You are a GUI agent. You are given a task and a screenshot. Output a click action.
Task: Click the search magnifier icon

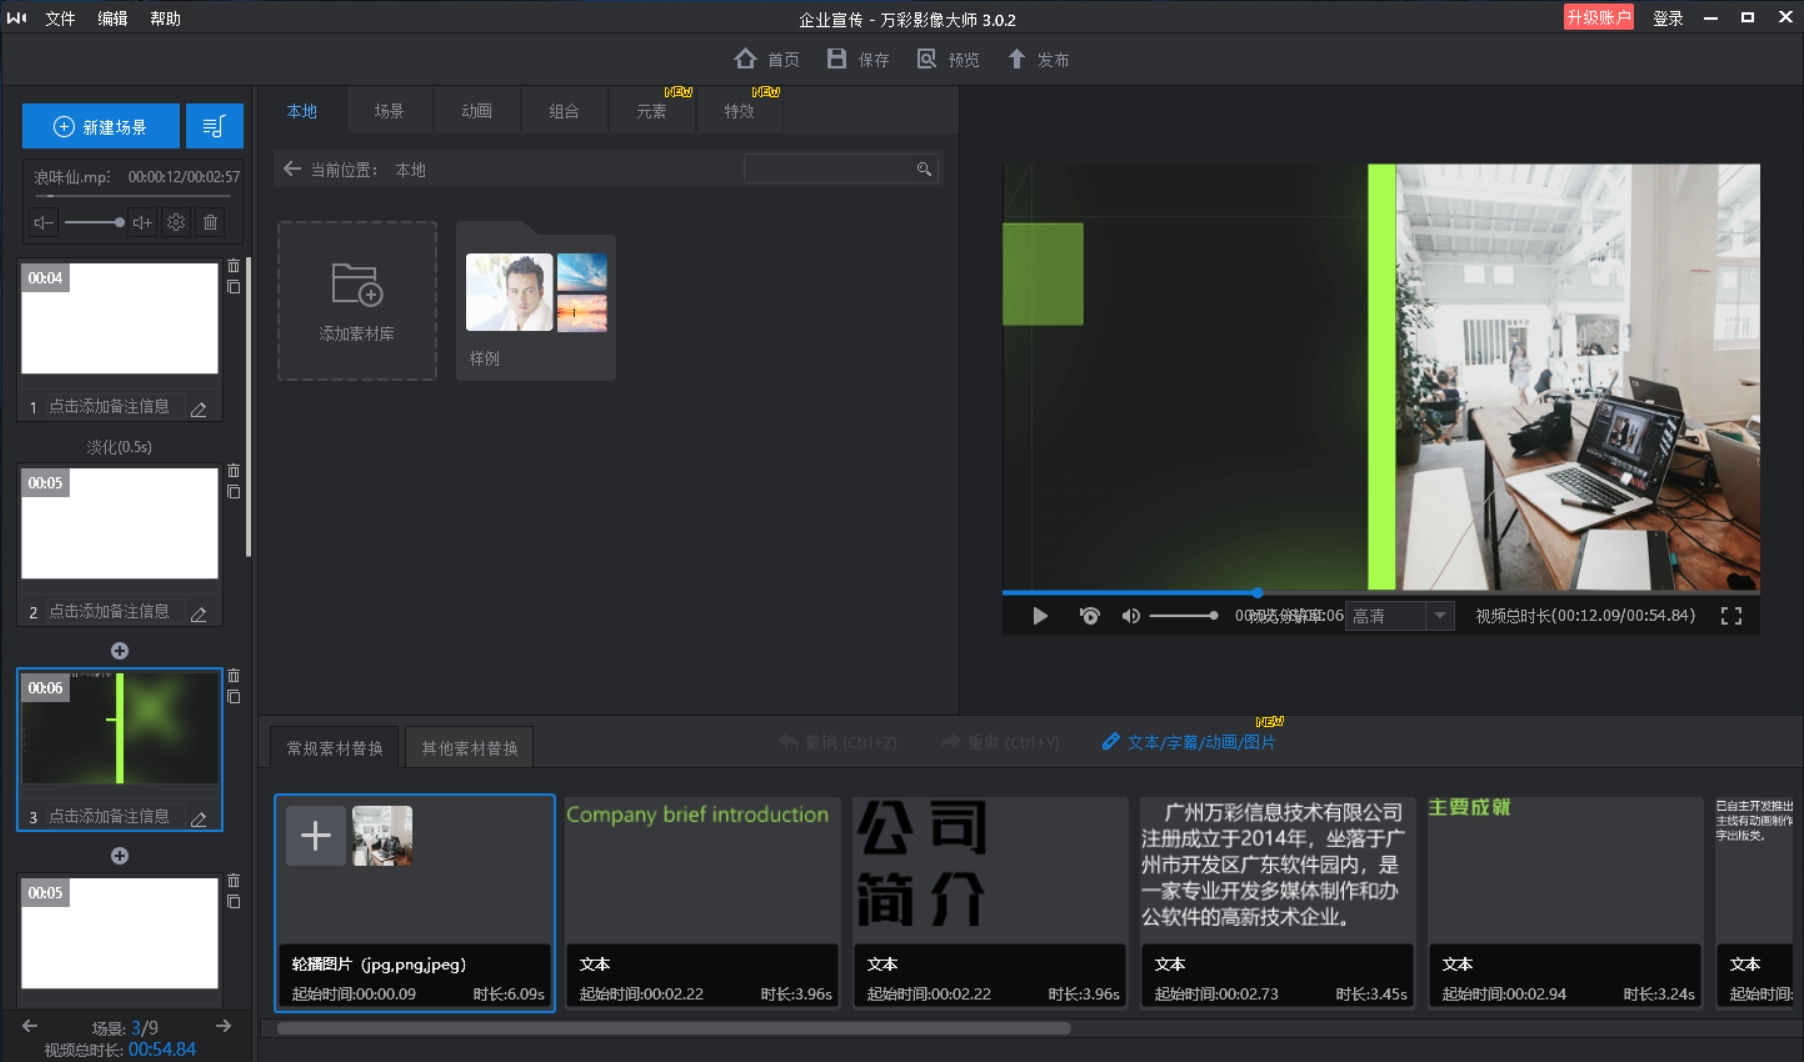[x=924, y=169]
